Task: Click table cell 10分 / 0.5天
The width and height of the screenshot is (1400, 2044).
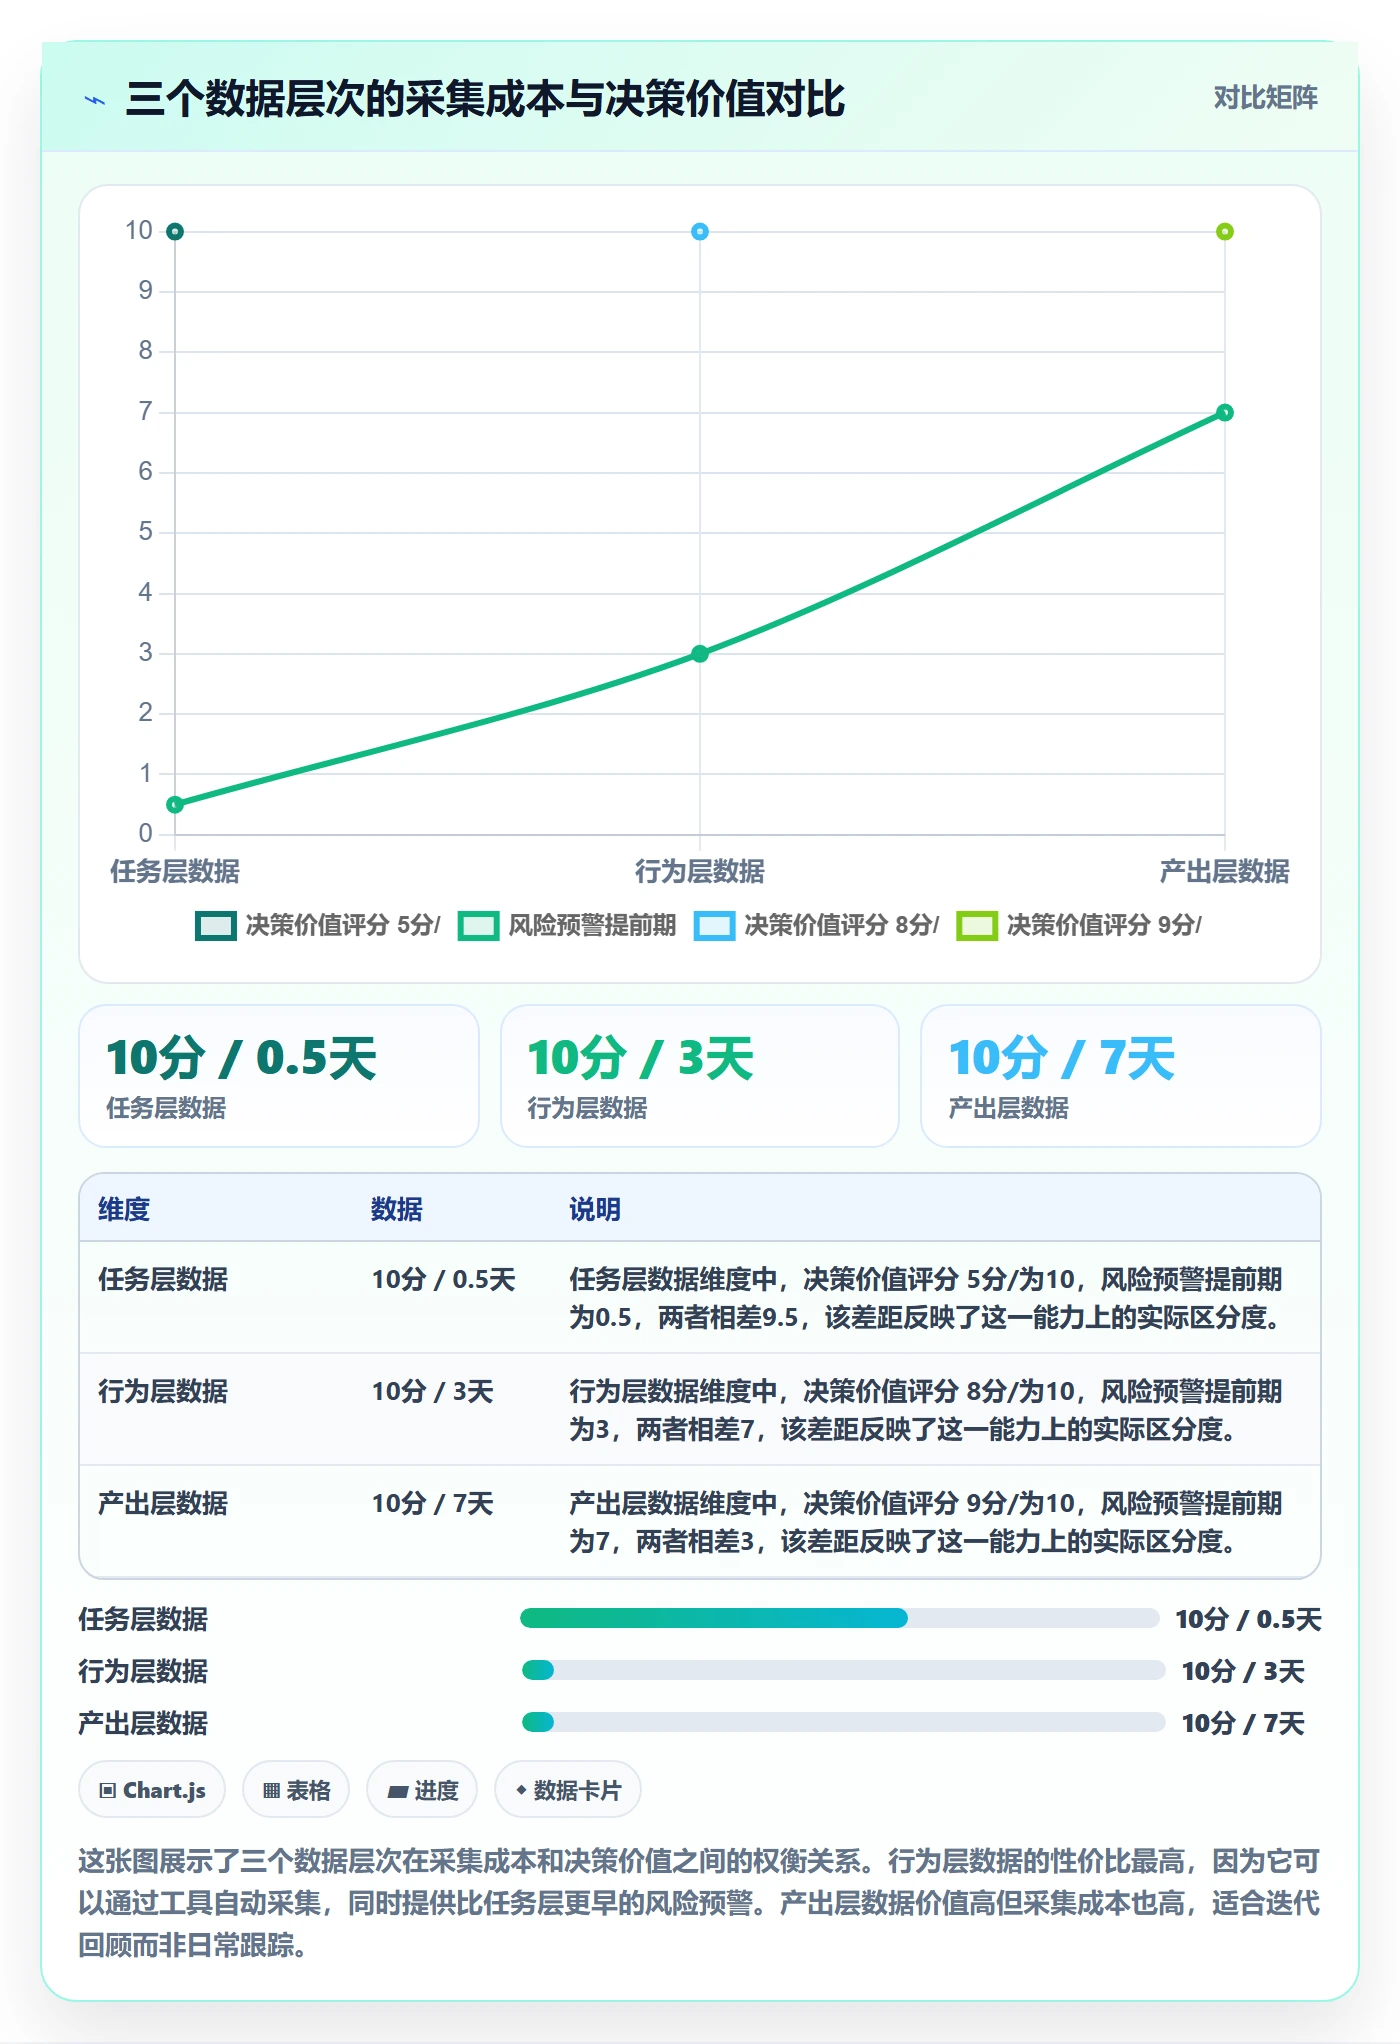Action: [x=444, y=1279]
